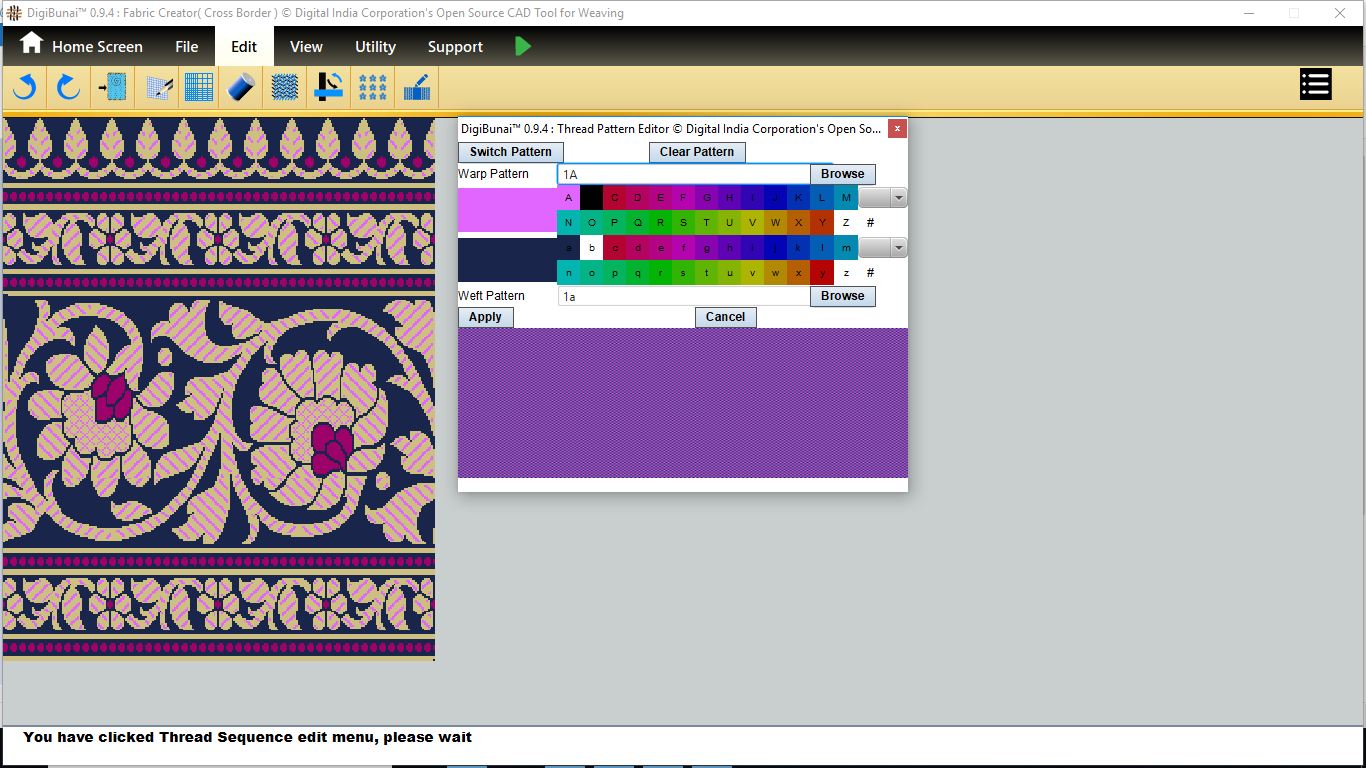Select weft color swatch y

(822, 273)
